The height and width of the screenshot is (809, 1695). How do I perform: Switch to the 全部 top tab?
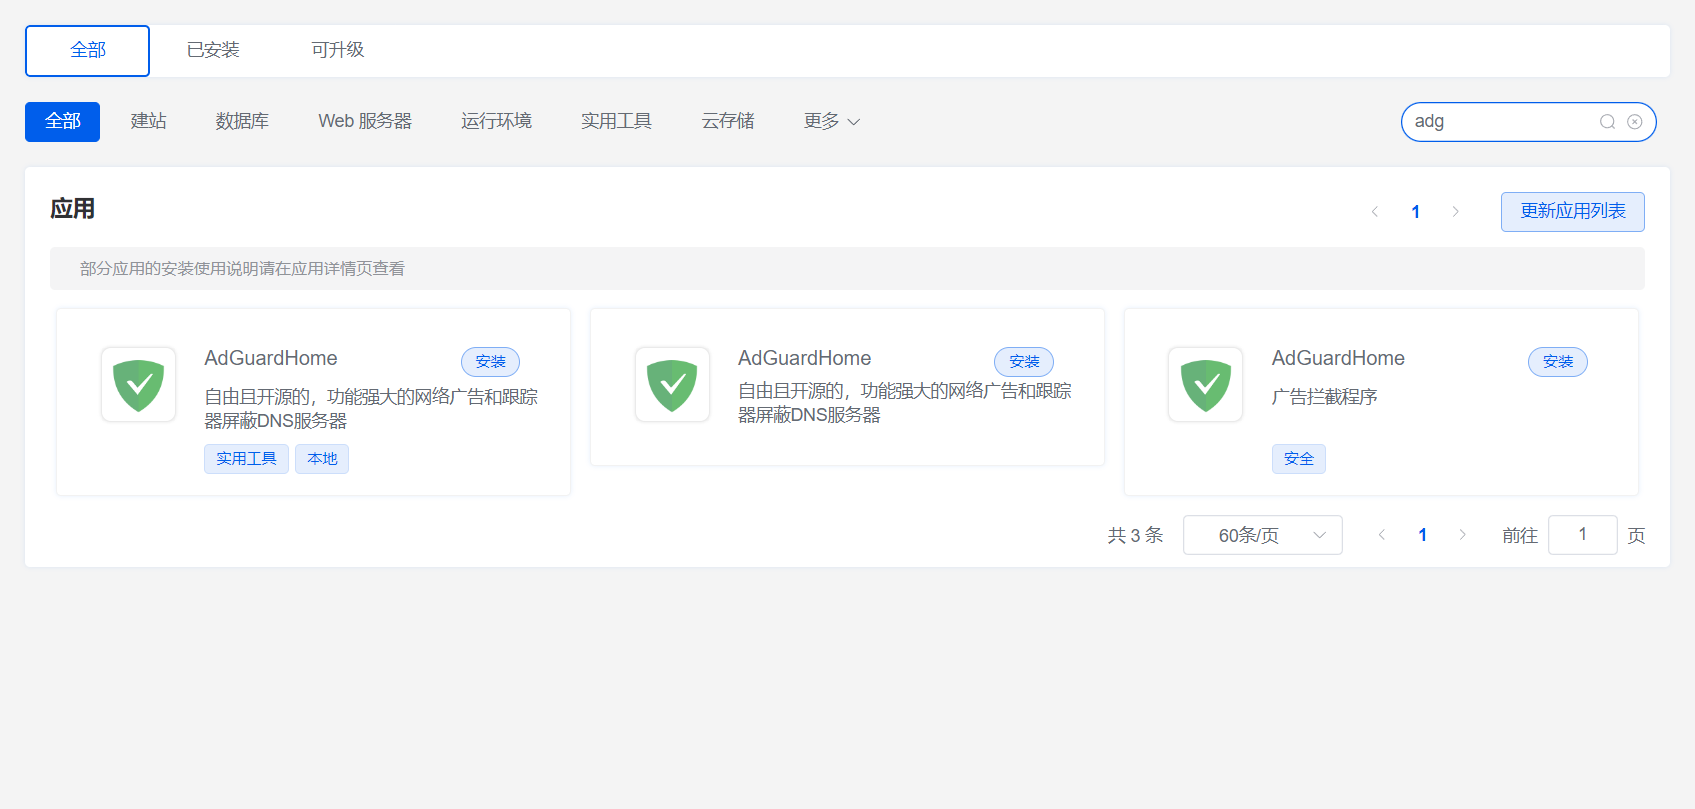(x=88, y=51)
